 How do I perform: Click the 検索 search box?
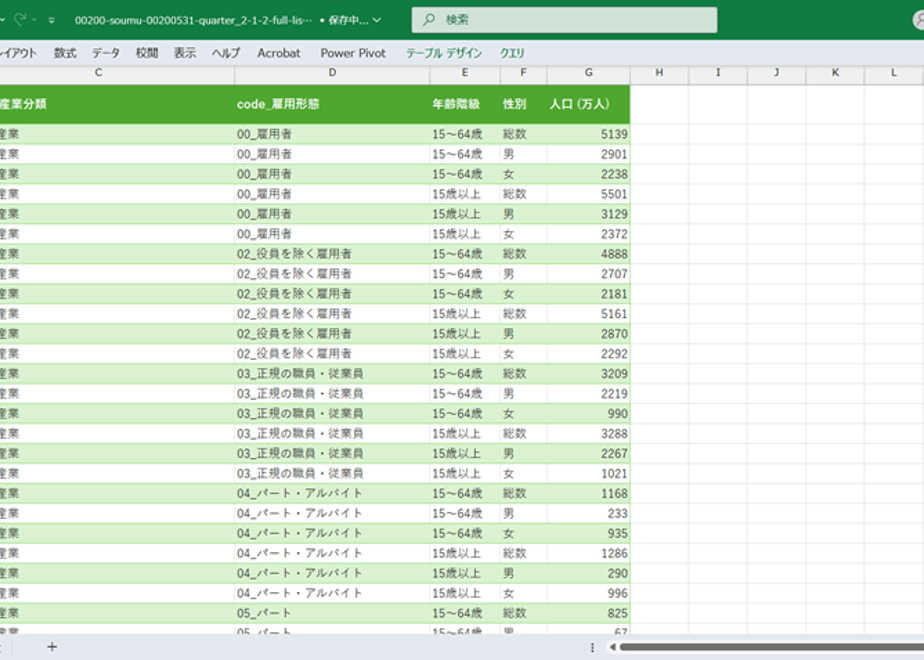(x=564, y=20)
